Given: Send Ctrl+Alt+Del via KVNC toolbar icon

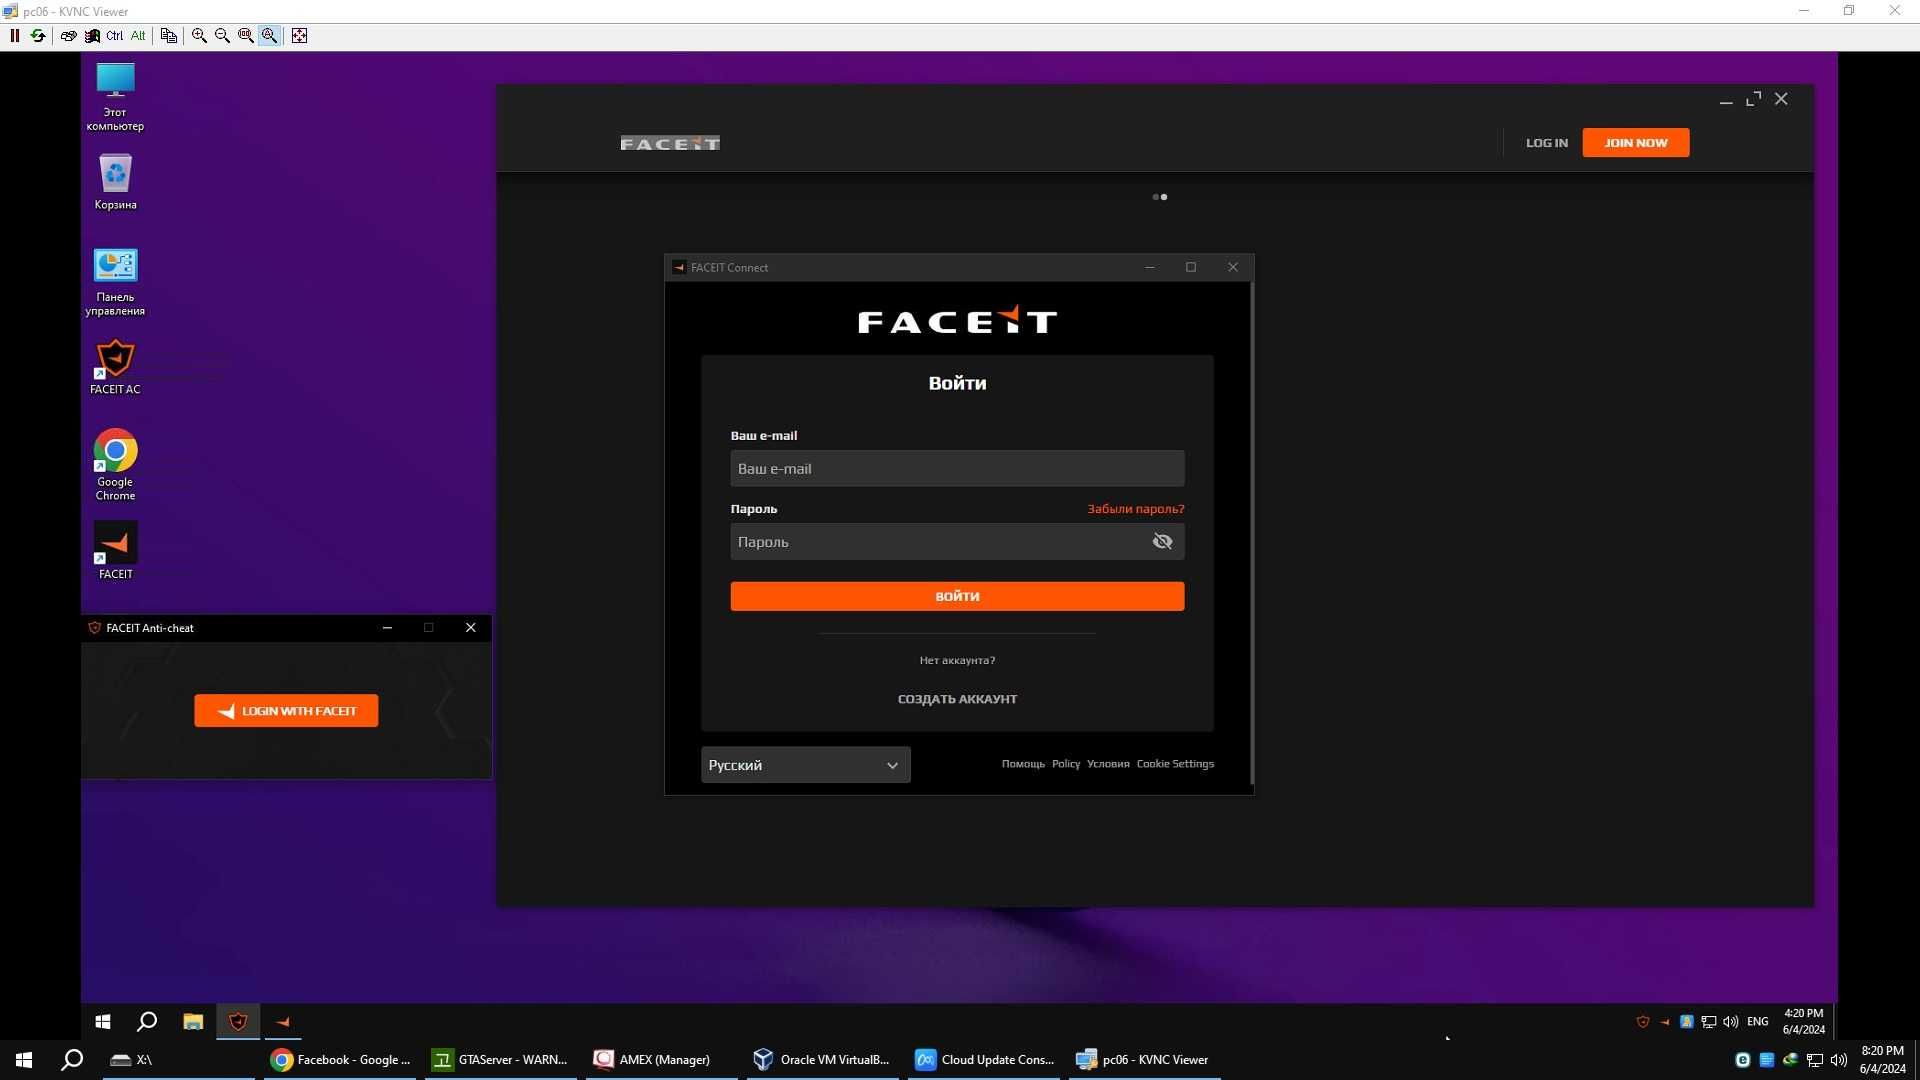Looking at the screenshot, I should pyautogui.click(x=92, y=35).
